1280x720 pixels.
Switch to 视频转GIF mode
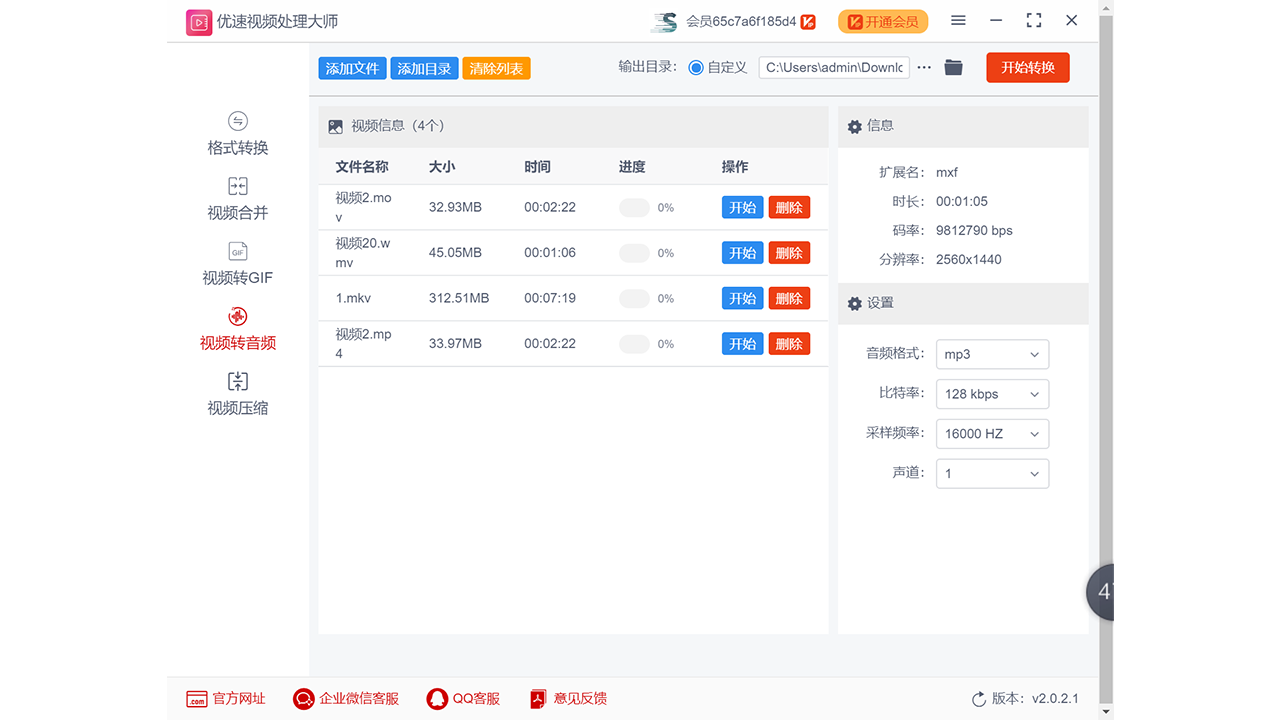click(x=237, y=264)
